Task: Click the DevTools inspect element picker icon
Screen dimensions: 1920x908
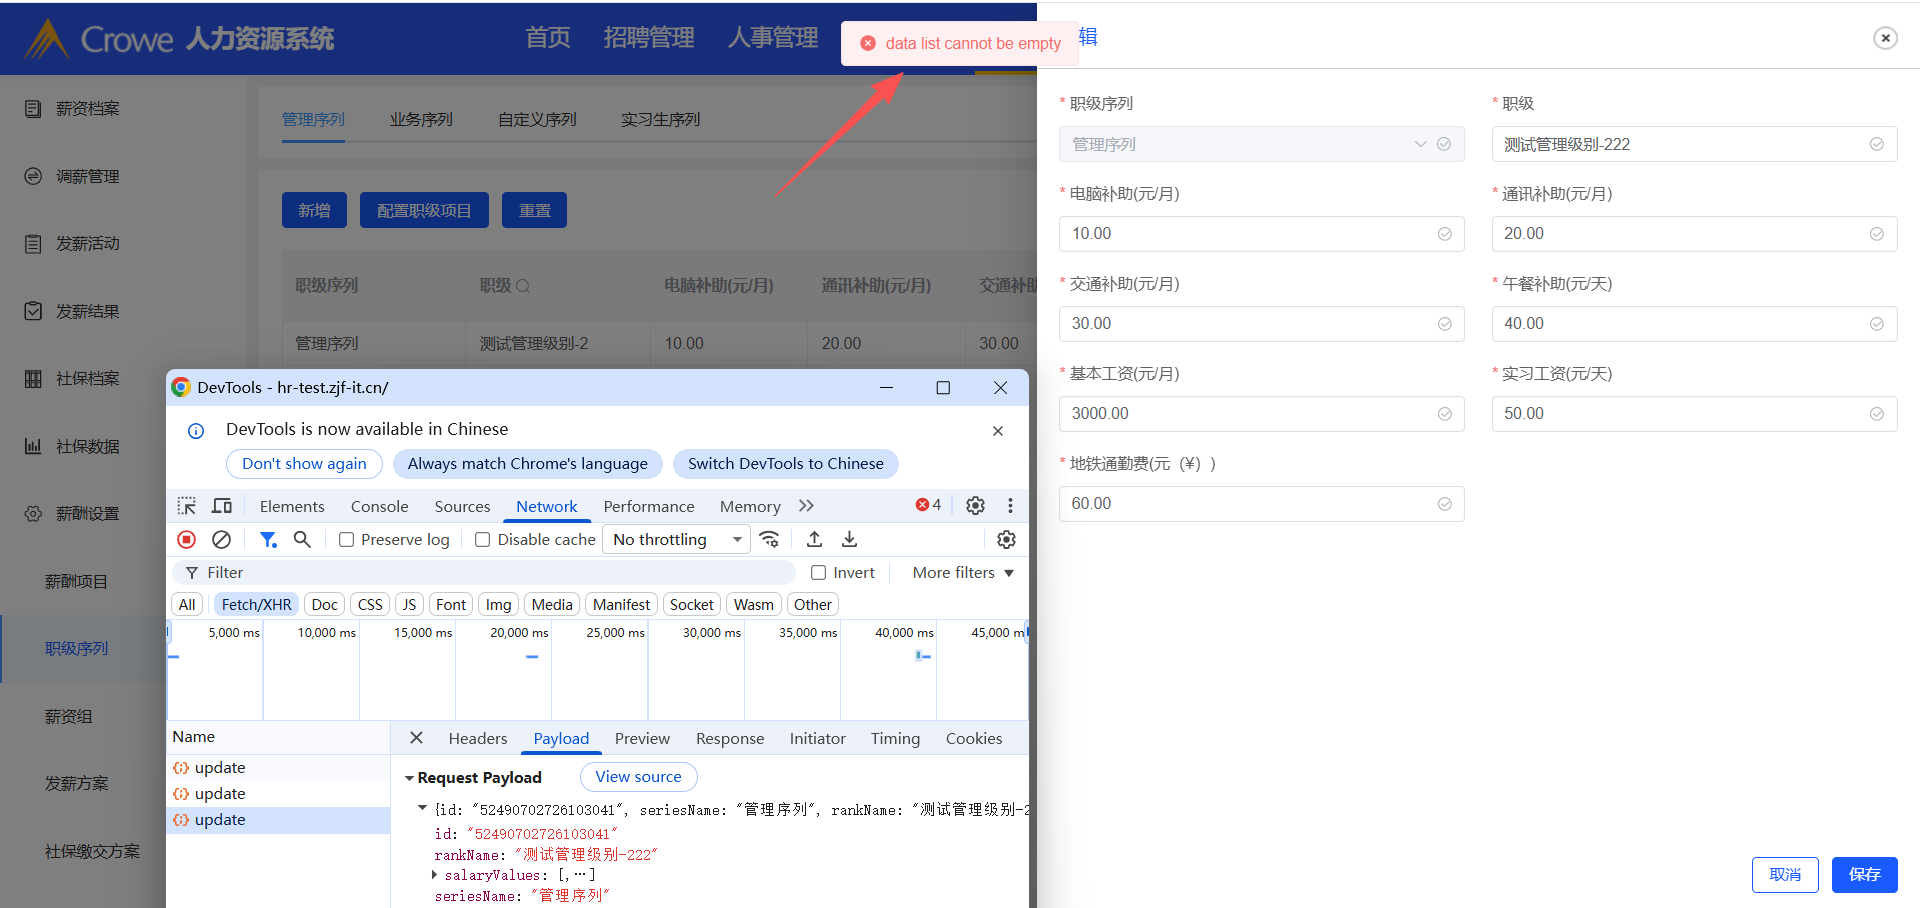Action: click(x=187, y=506)
